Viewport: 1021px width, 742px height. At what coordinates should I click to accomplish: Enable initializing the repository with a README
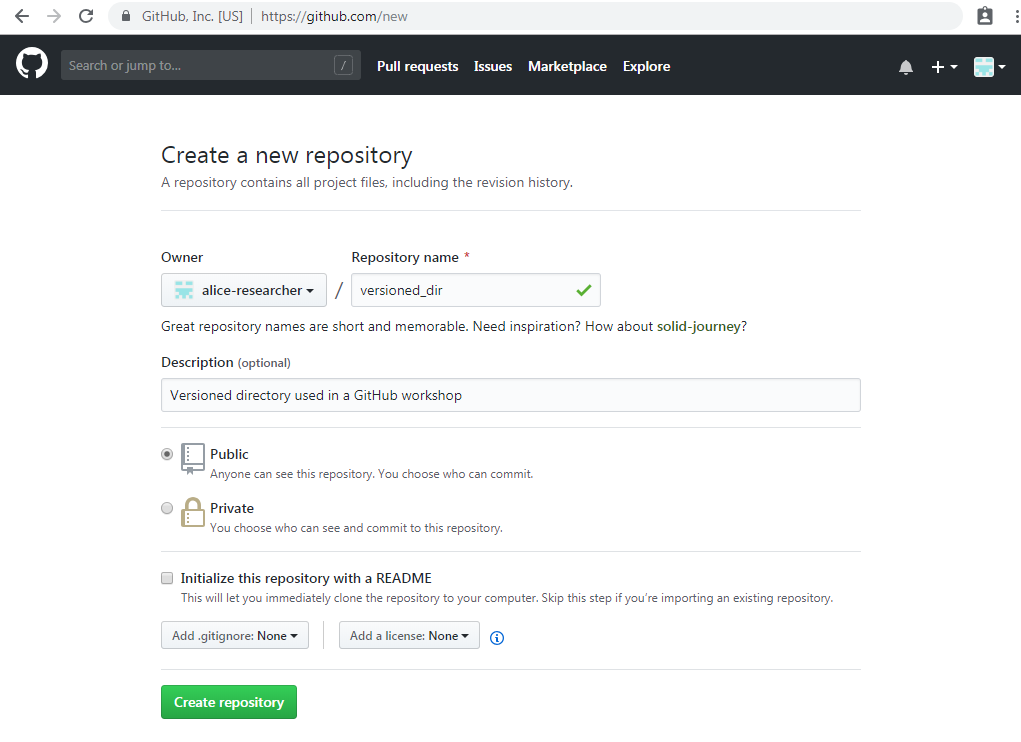coord(167,578)
